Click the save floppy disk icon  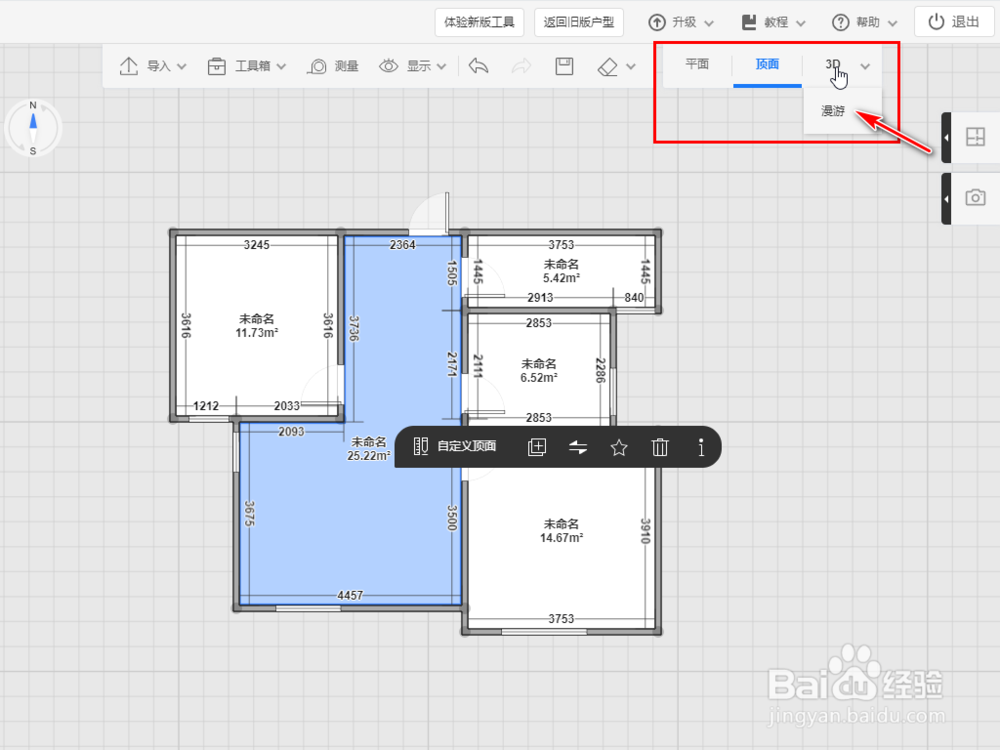point(564,66)
